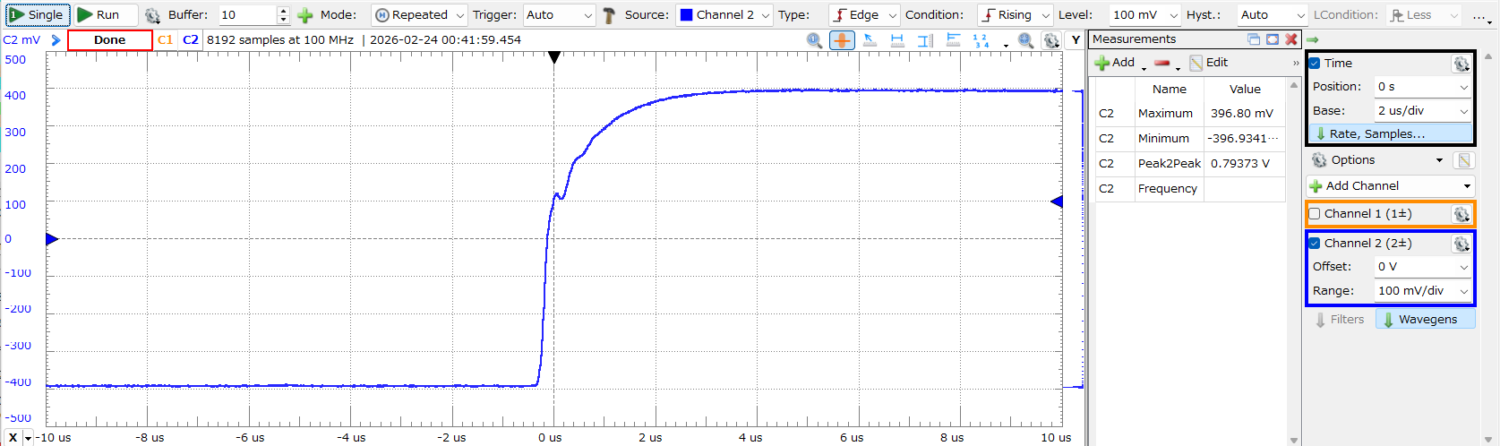Toggle the Time checkbox

[1315, 64]
